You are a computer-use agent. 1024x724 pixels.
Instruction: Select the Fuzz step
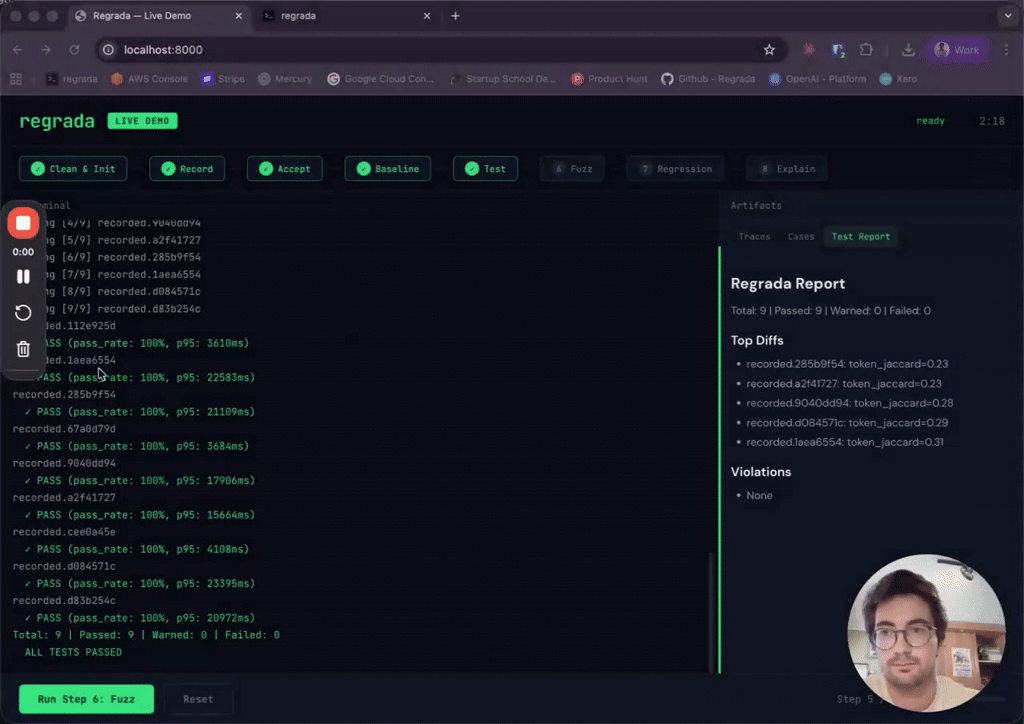572,168
